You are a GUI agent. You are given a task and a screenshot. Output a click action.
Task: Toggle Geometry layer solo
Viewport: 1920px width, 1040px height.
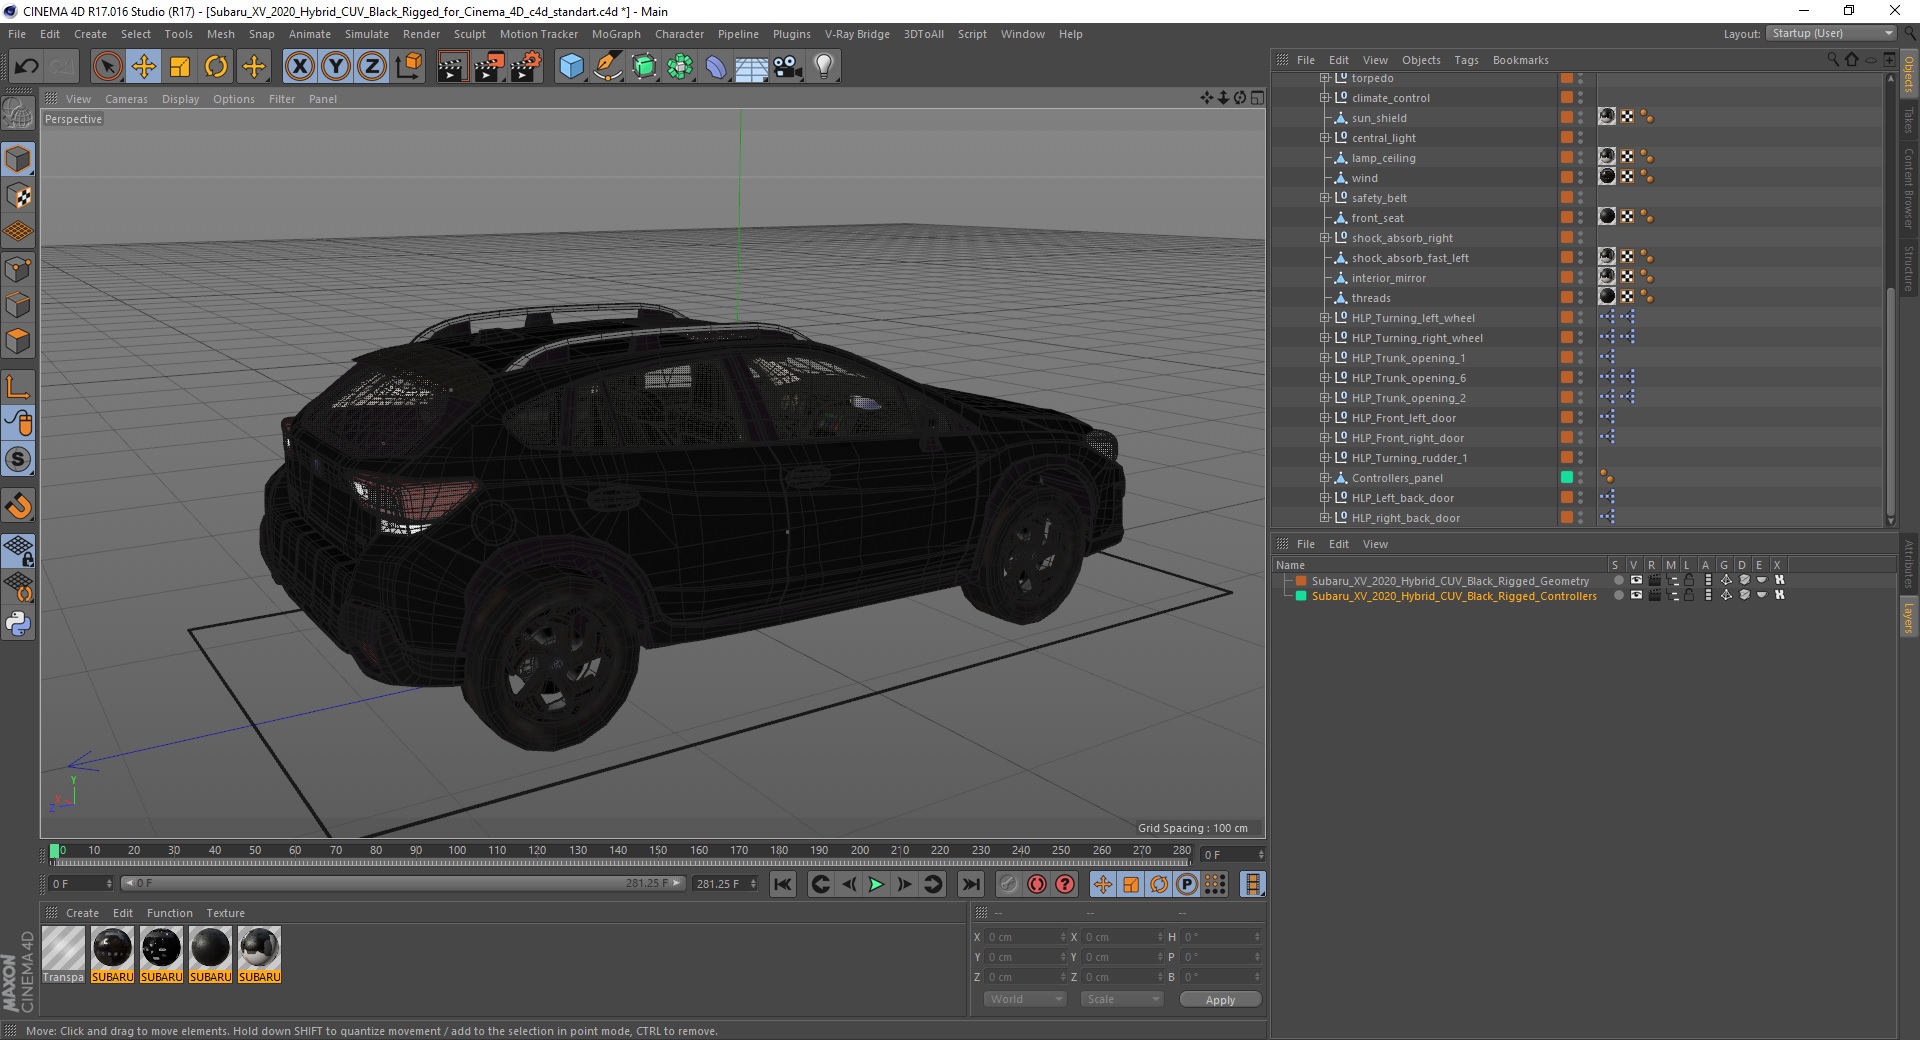click(1618, 580)
